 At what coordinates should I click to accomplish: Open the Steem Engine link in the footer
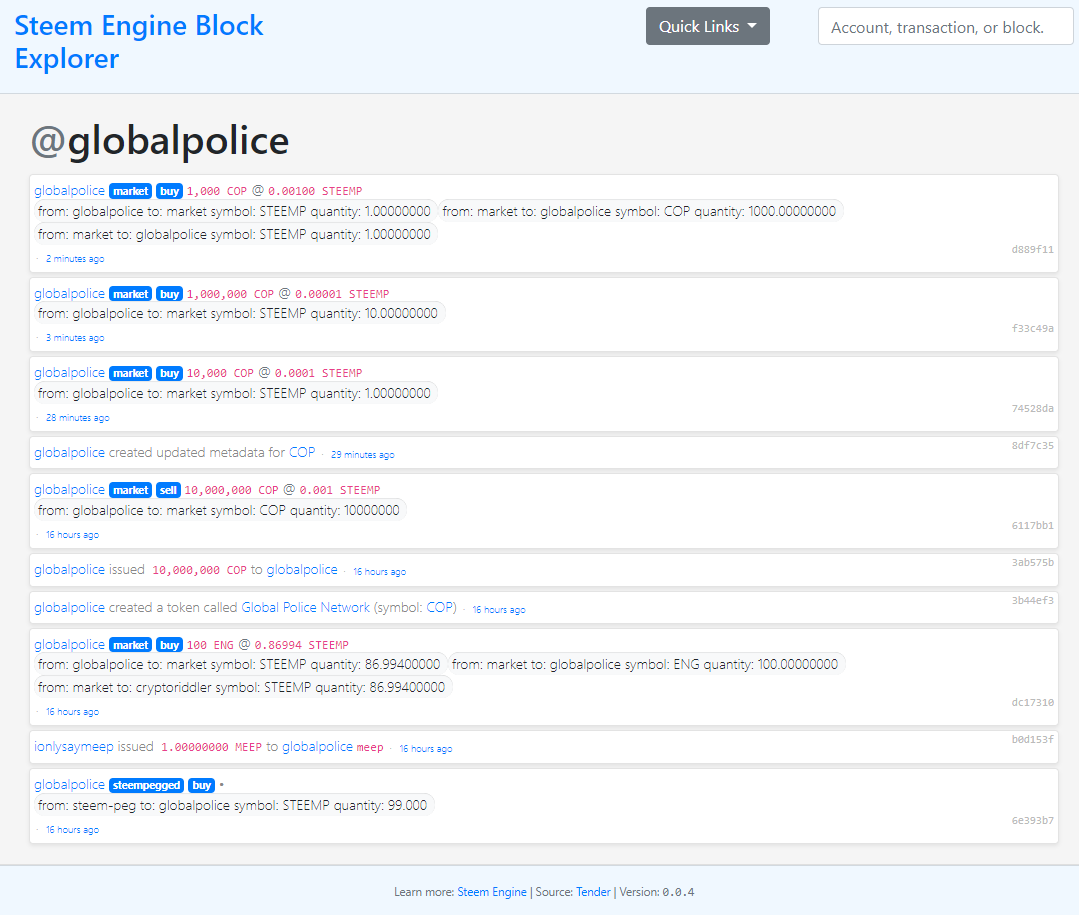[492, 892]
